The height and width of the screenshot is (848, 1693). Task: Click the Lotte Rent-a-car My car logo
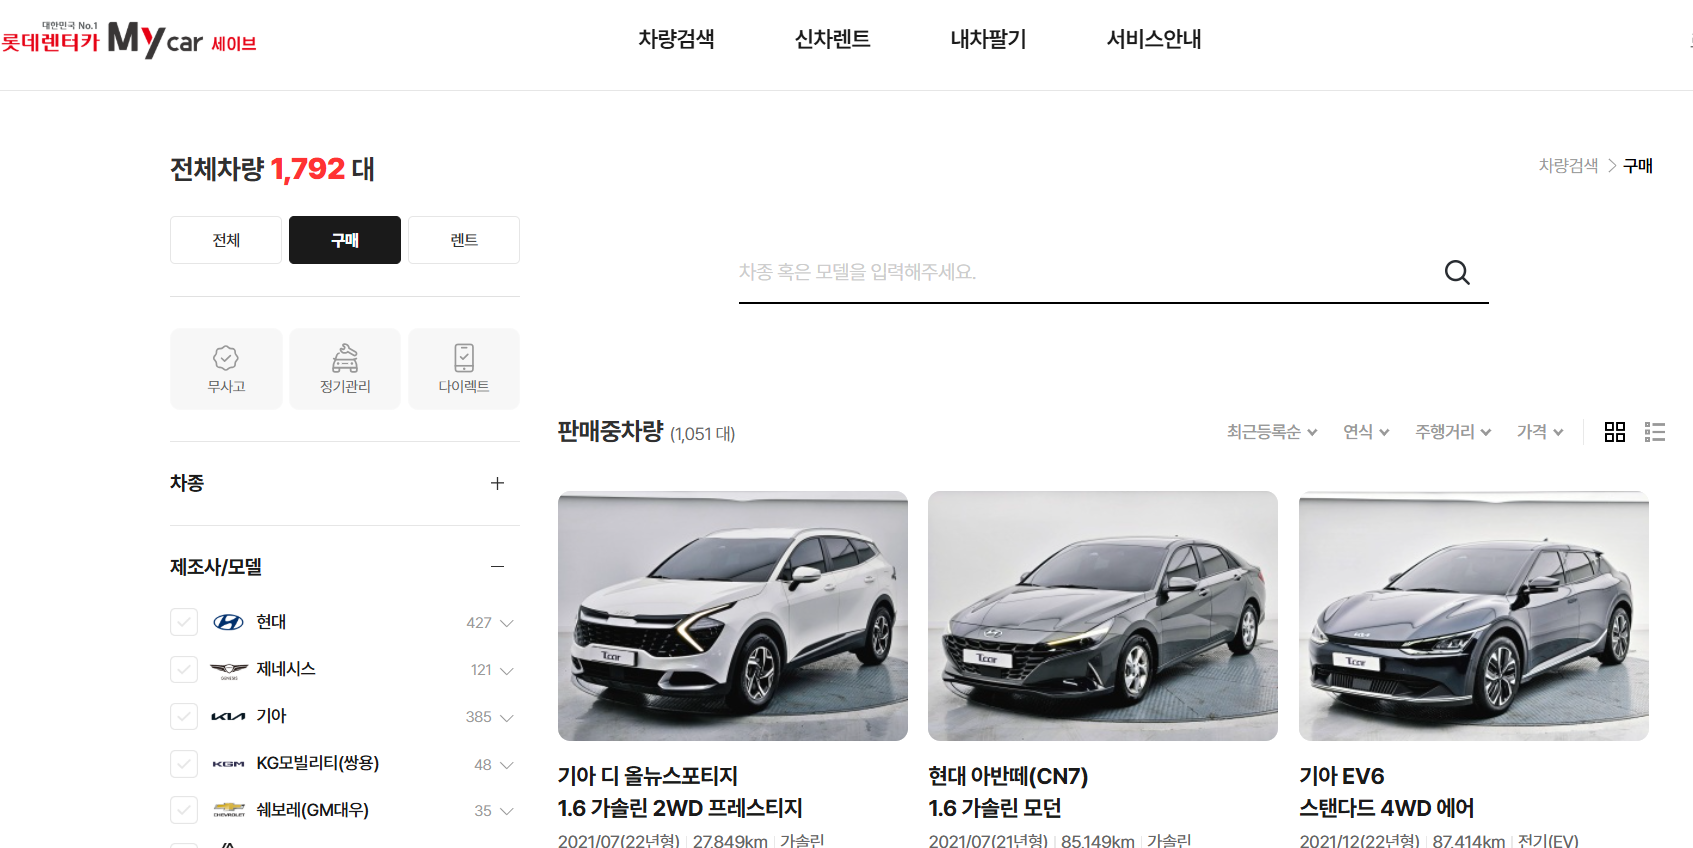[x=129, y=40]
